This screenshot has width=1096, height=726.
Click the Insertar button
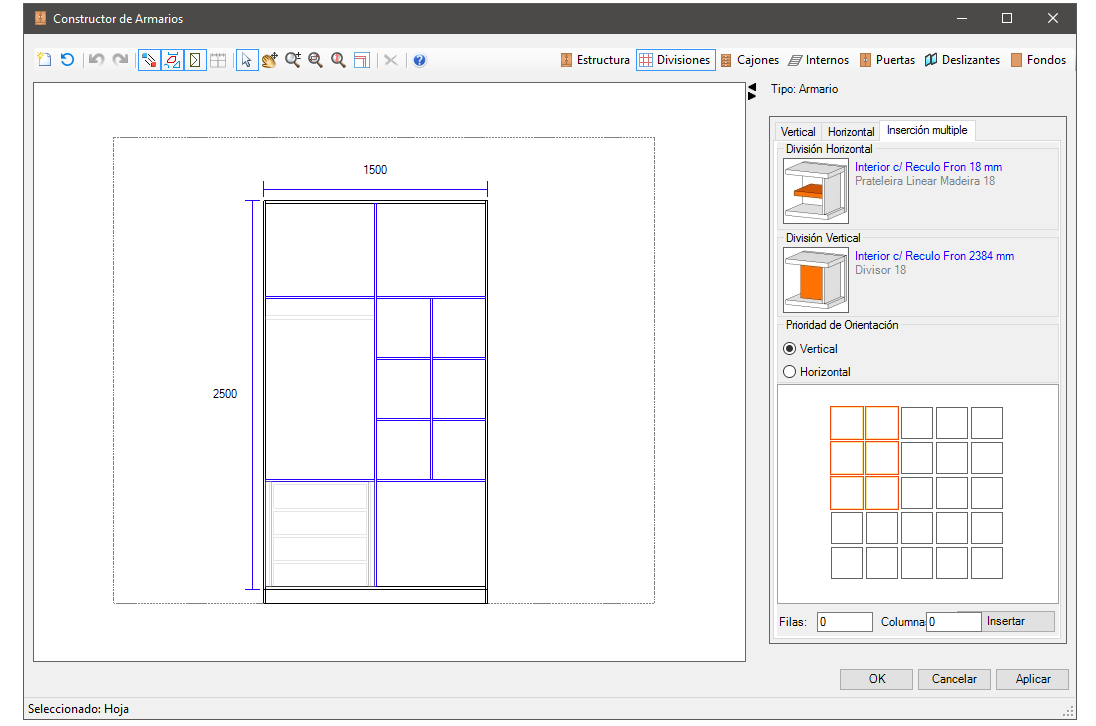(x=1006, y=621)
